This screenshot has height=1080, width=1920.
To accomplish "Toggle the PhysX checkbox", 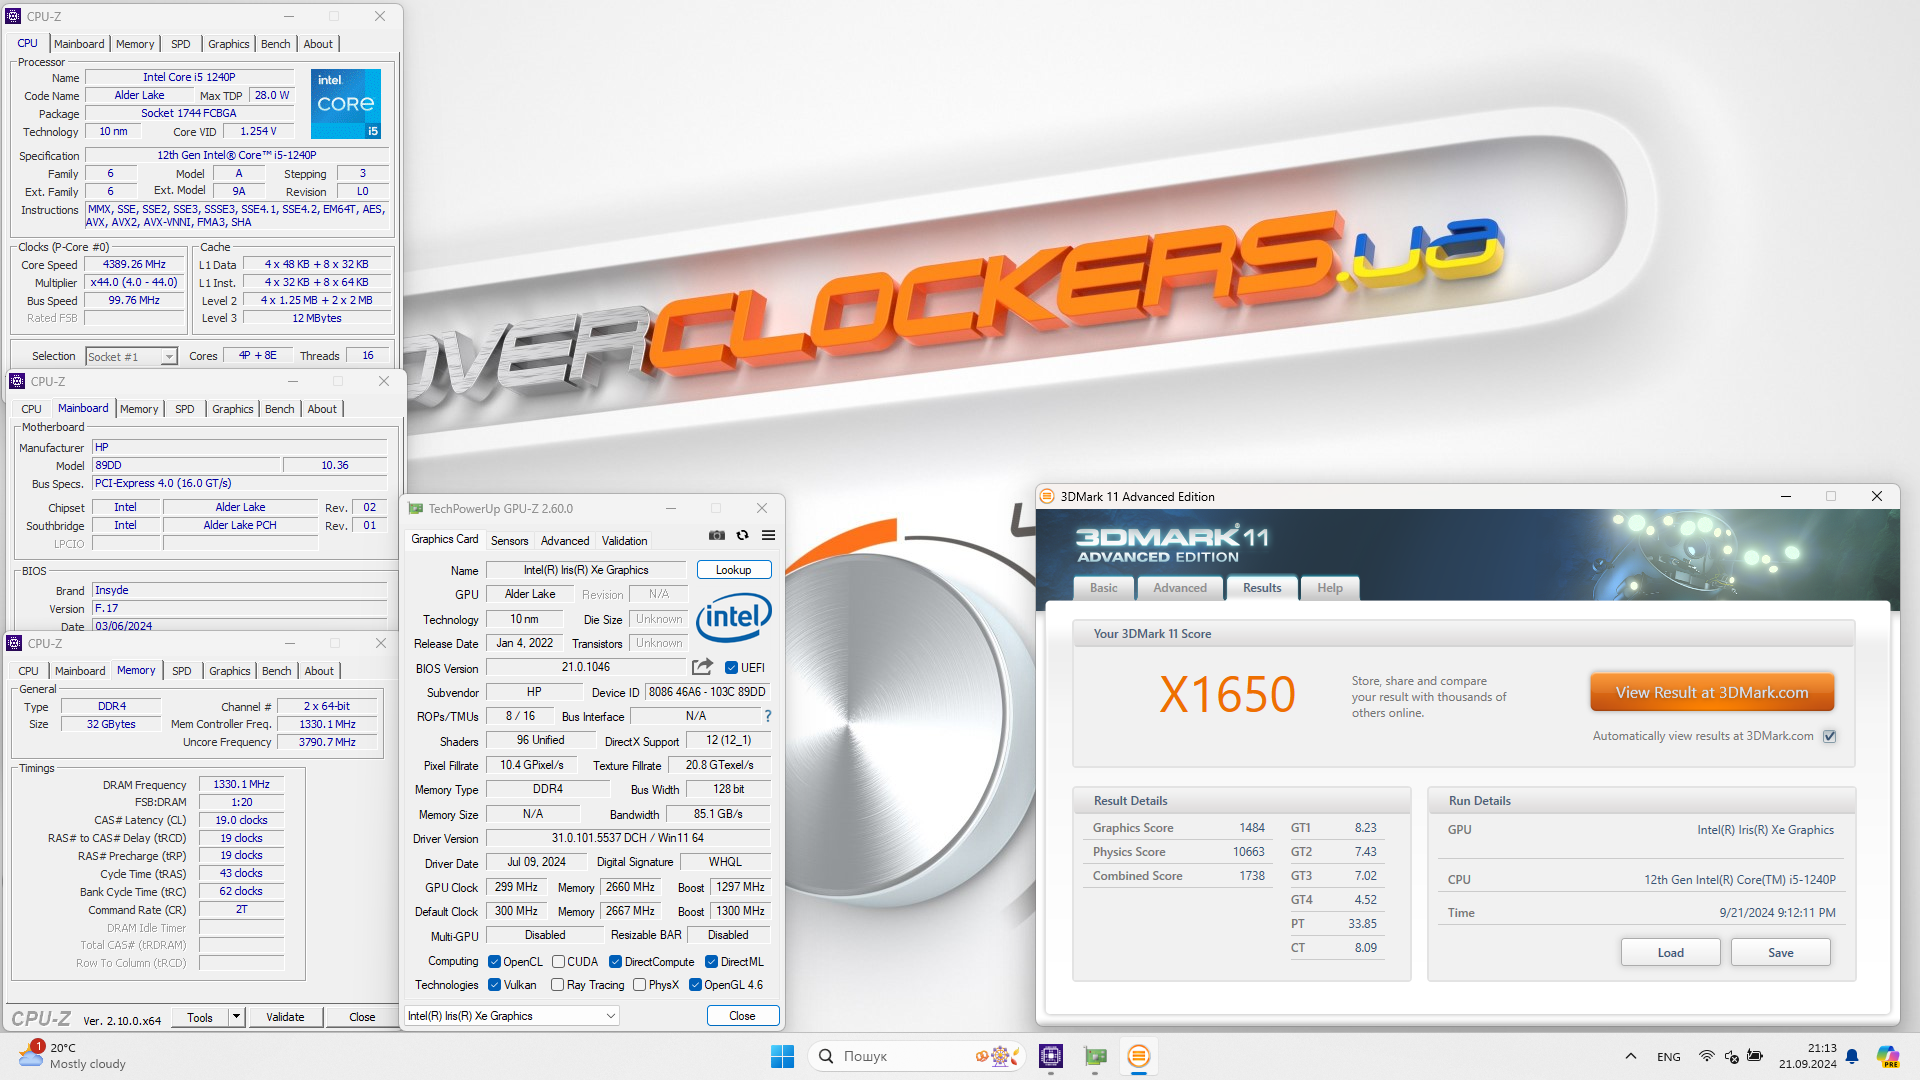I will (639, 985).
